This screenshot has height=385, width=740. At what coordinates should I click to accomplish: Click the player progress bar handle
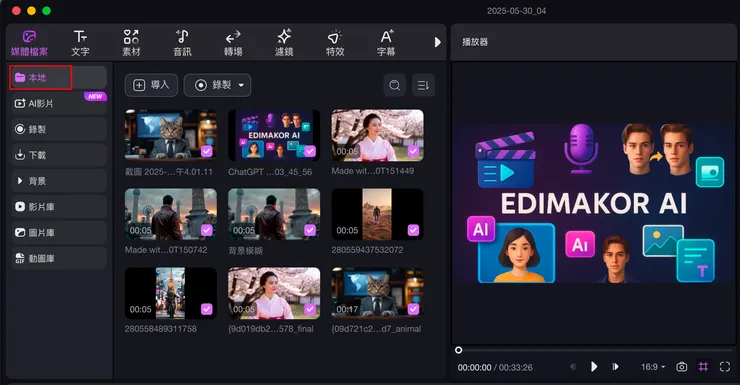click(458, 350)
